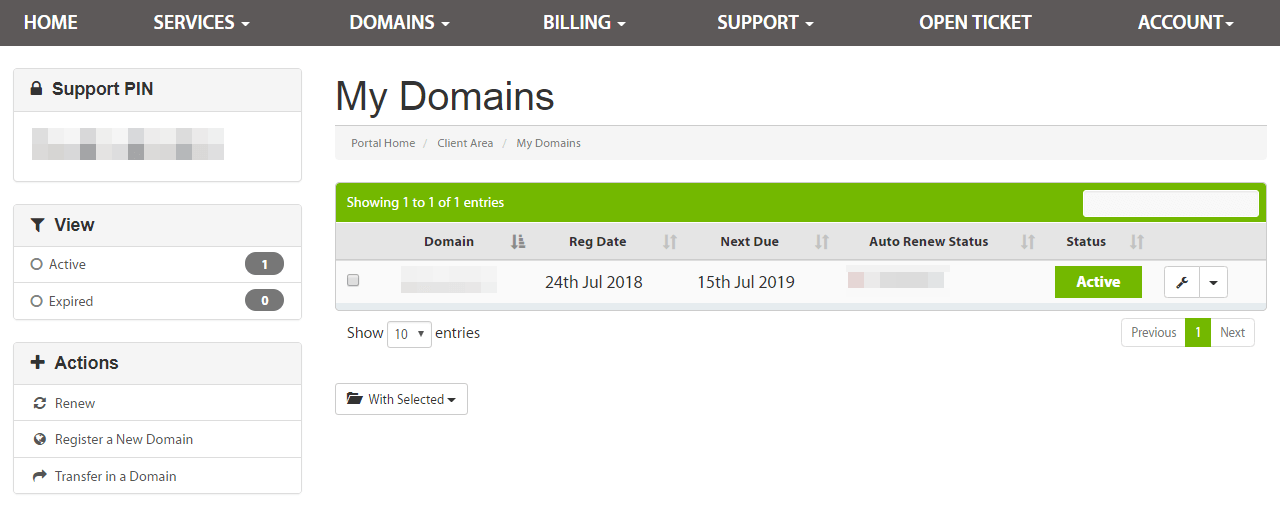This screenshot has width=1280, height=507.
Task: Select the Active view radio option
Action: tap(37, 265)
